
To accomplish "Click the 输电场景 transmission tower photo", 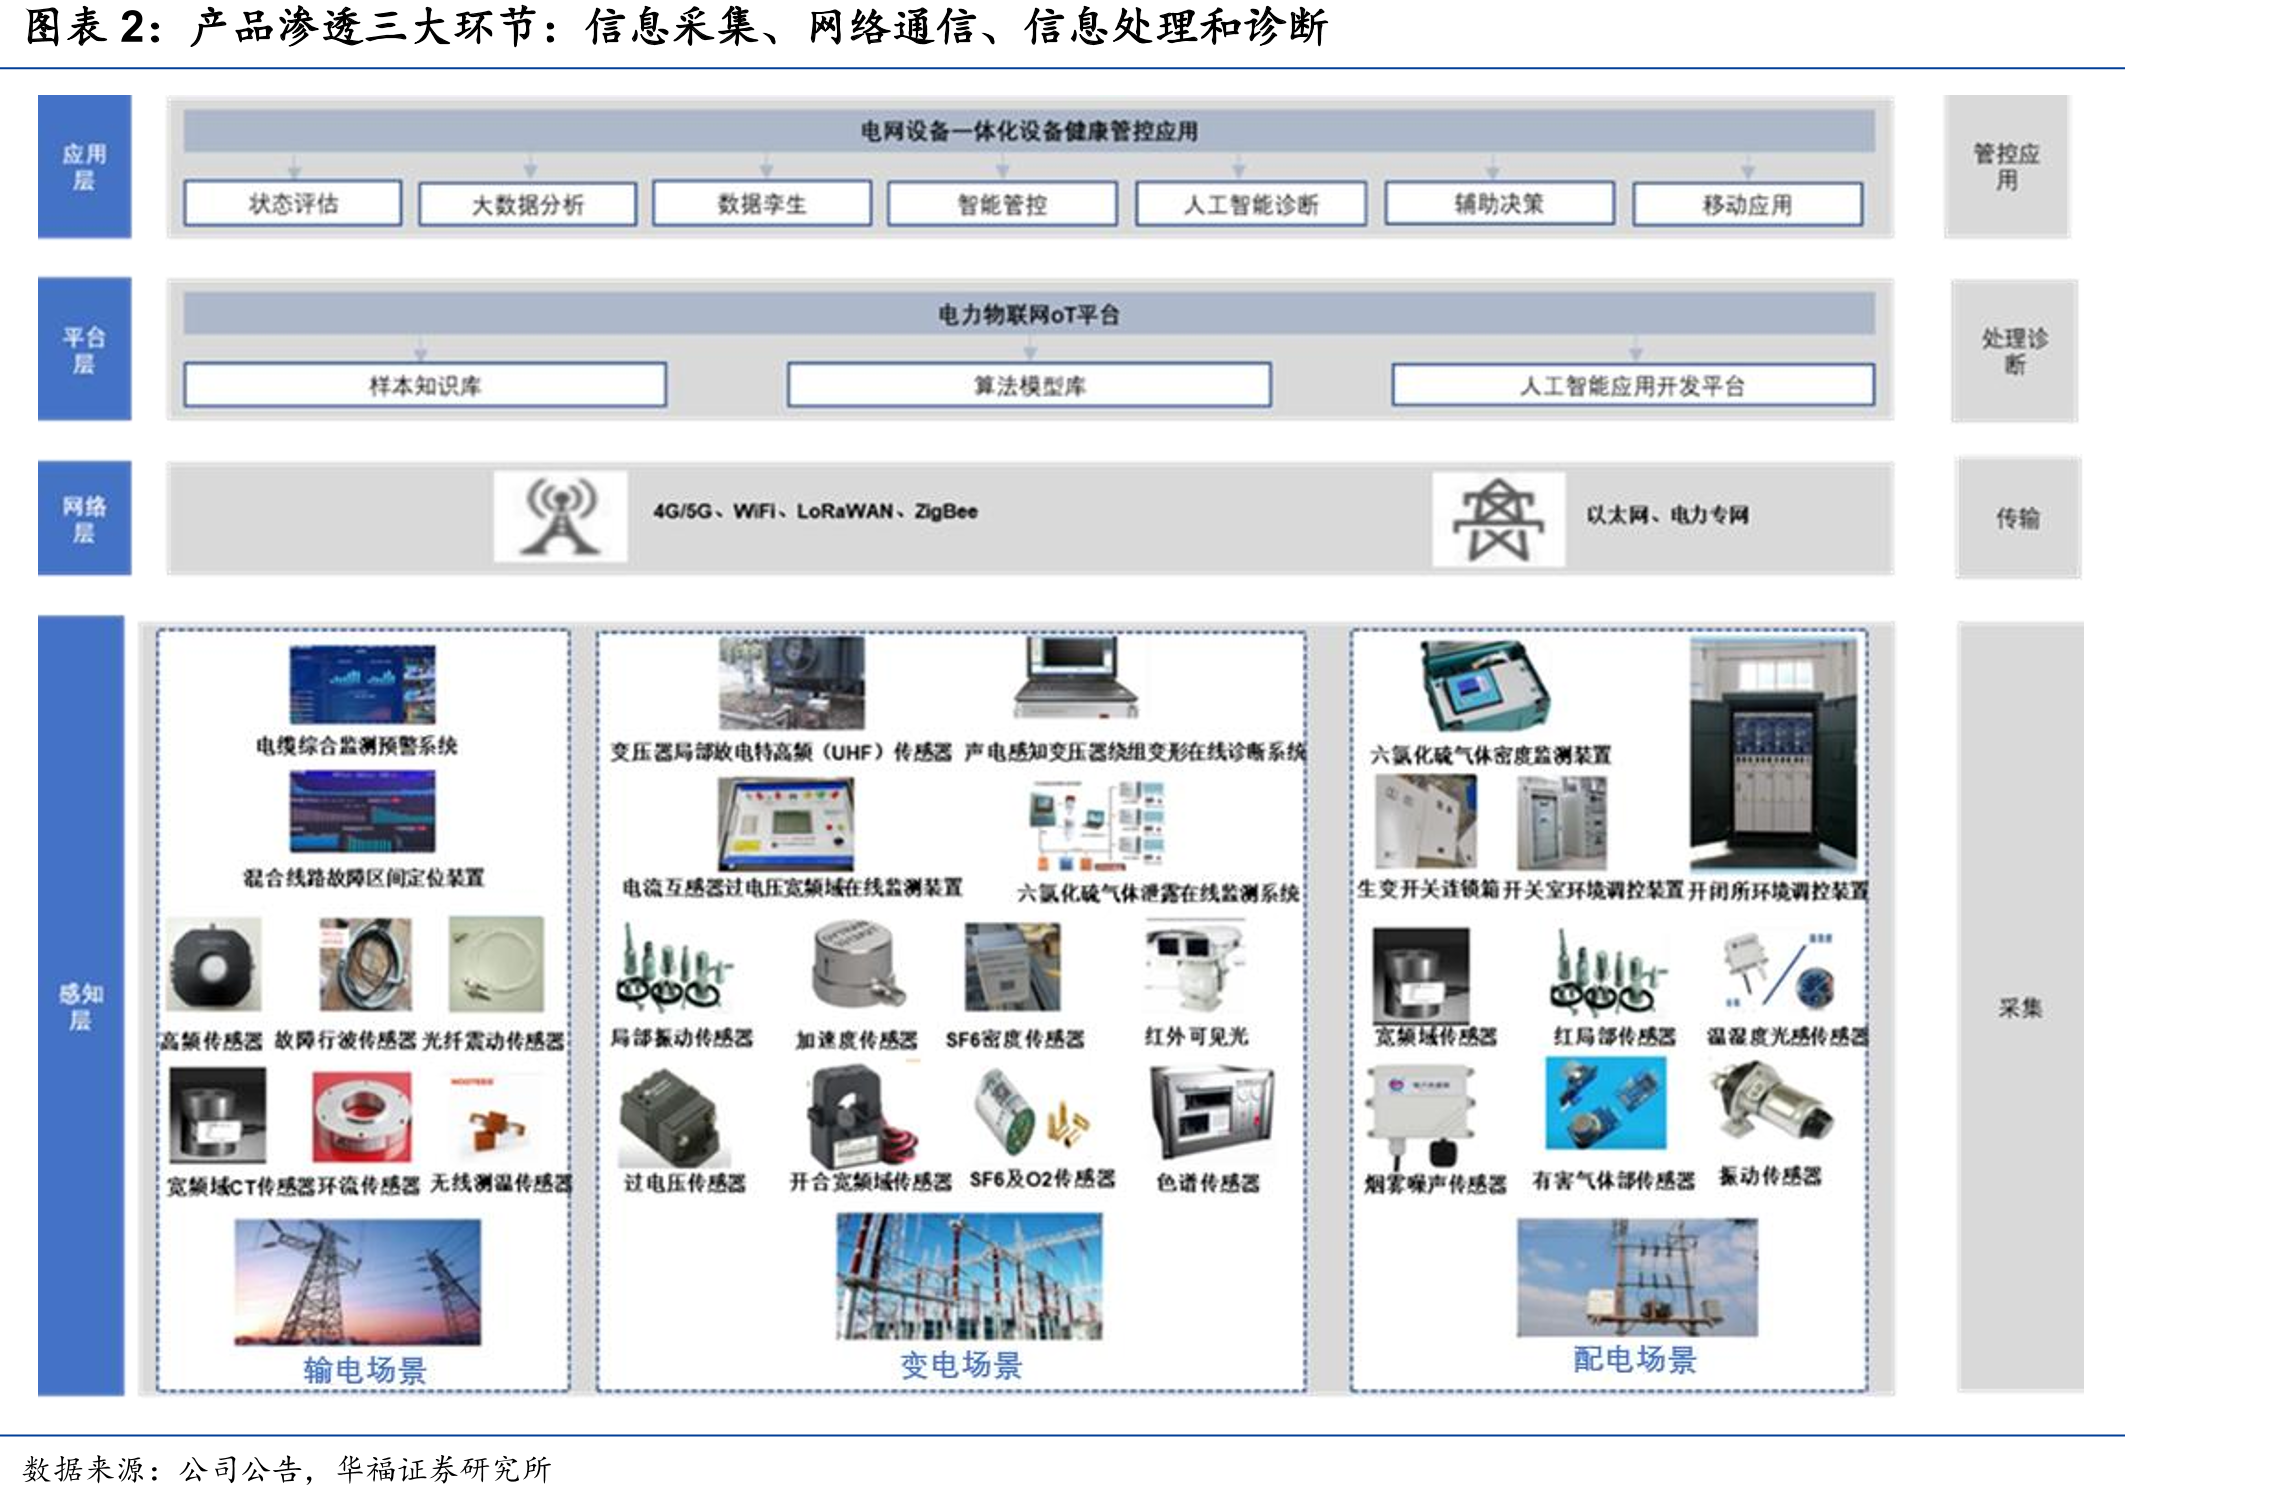I will point(358,1282).
